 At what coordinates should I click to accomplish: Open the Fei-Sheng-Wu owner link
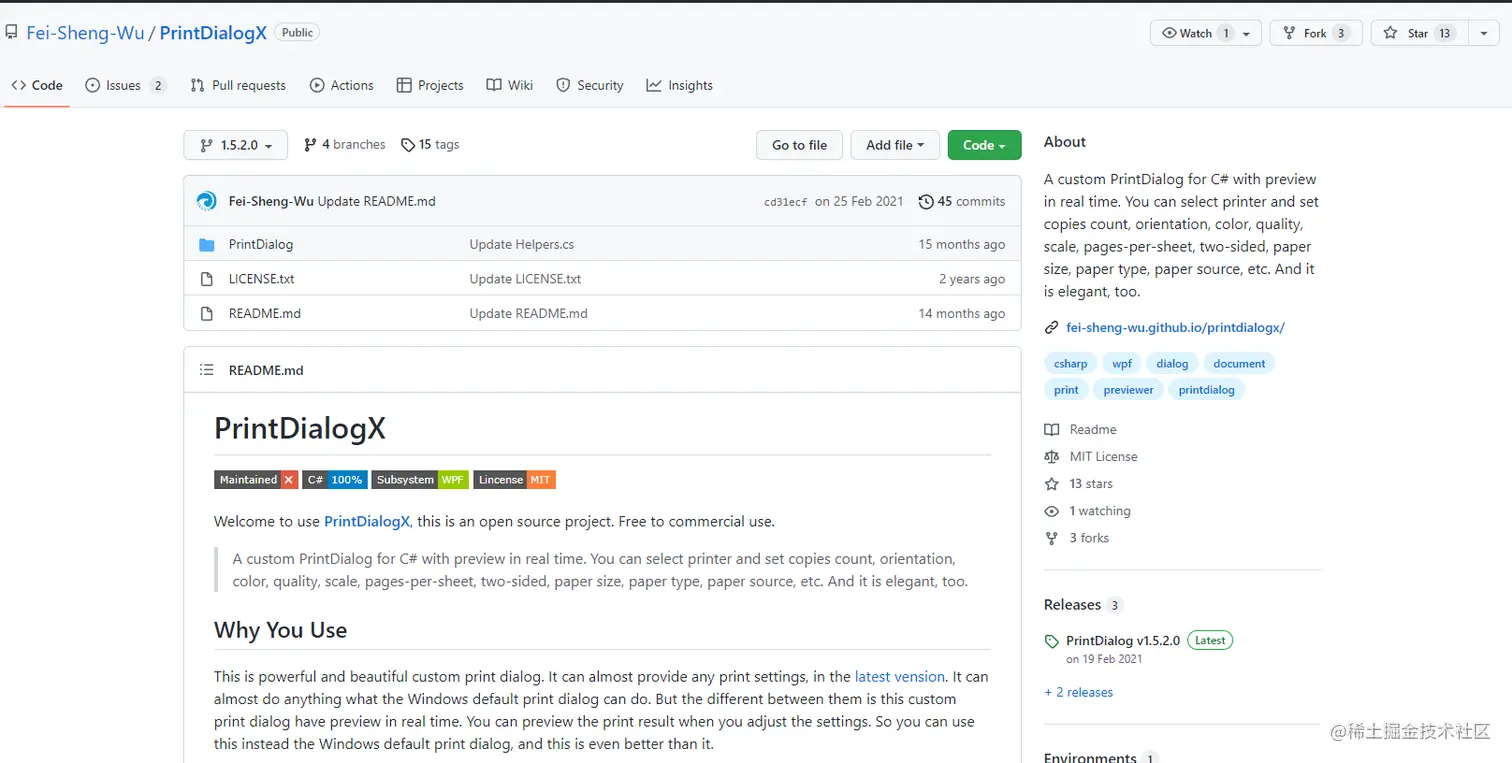[85, 33]
